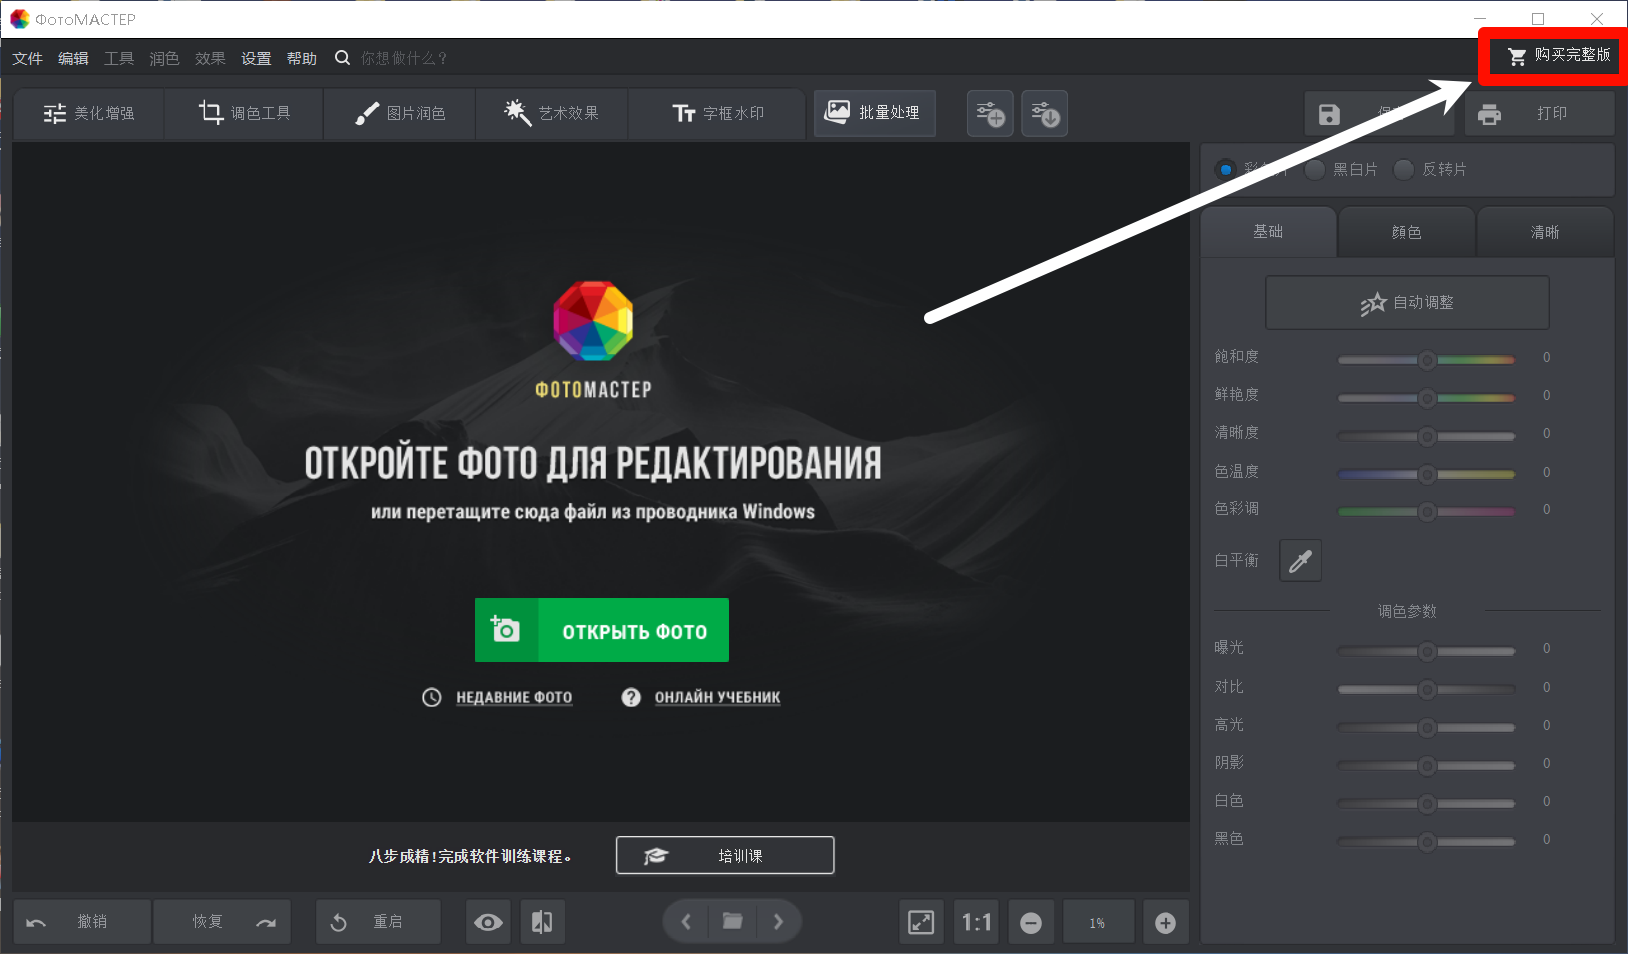Open the 编辑 menu
Viewport: 1628px width, 954px height.
click(73, 58)
